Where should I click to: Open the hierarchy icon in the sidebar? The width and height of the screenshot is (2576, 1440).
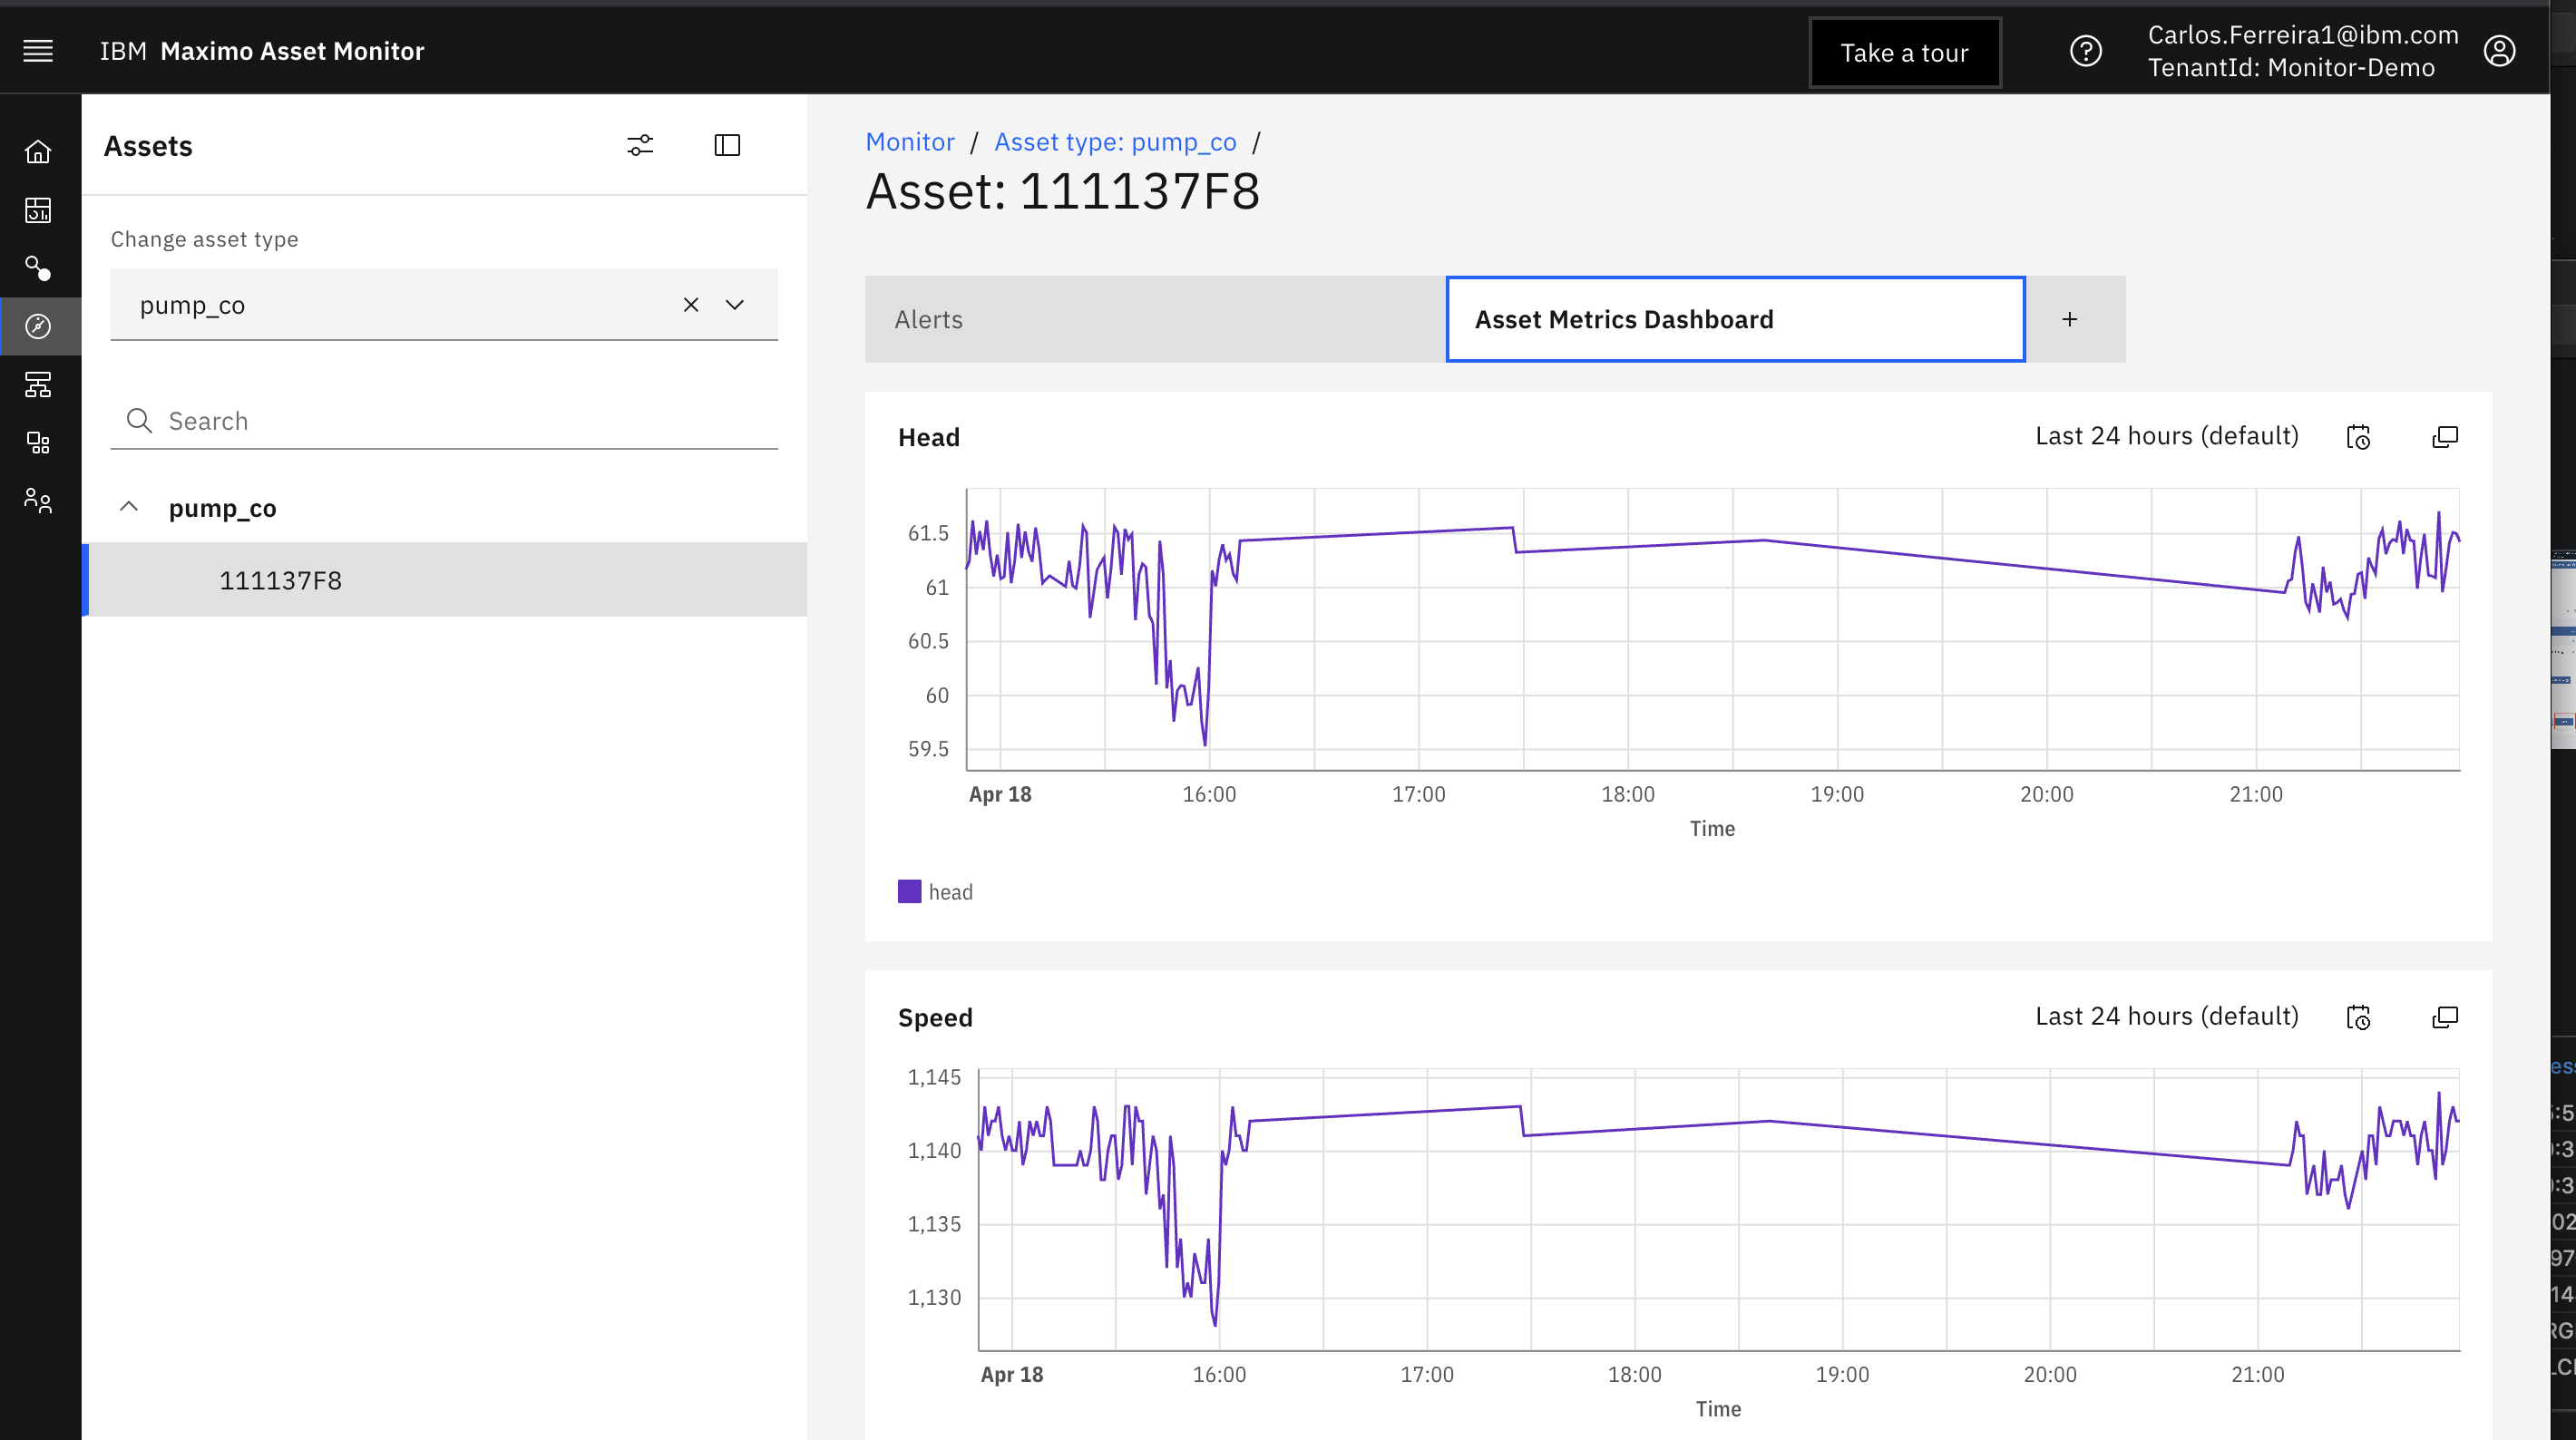(x=38, y=384)
